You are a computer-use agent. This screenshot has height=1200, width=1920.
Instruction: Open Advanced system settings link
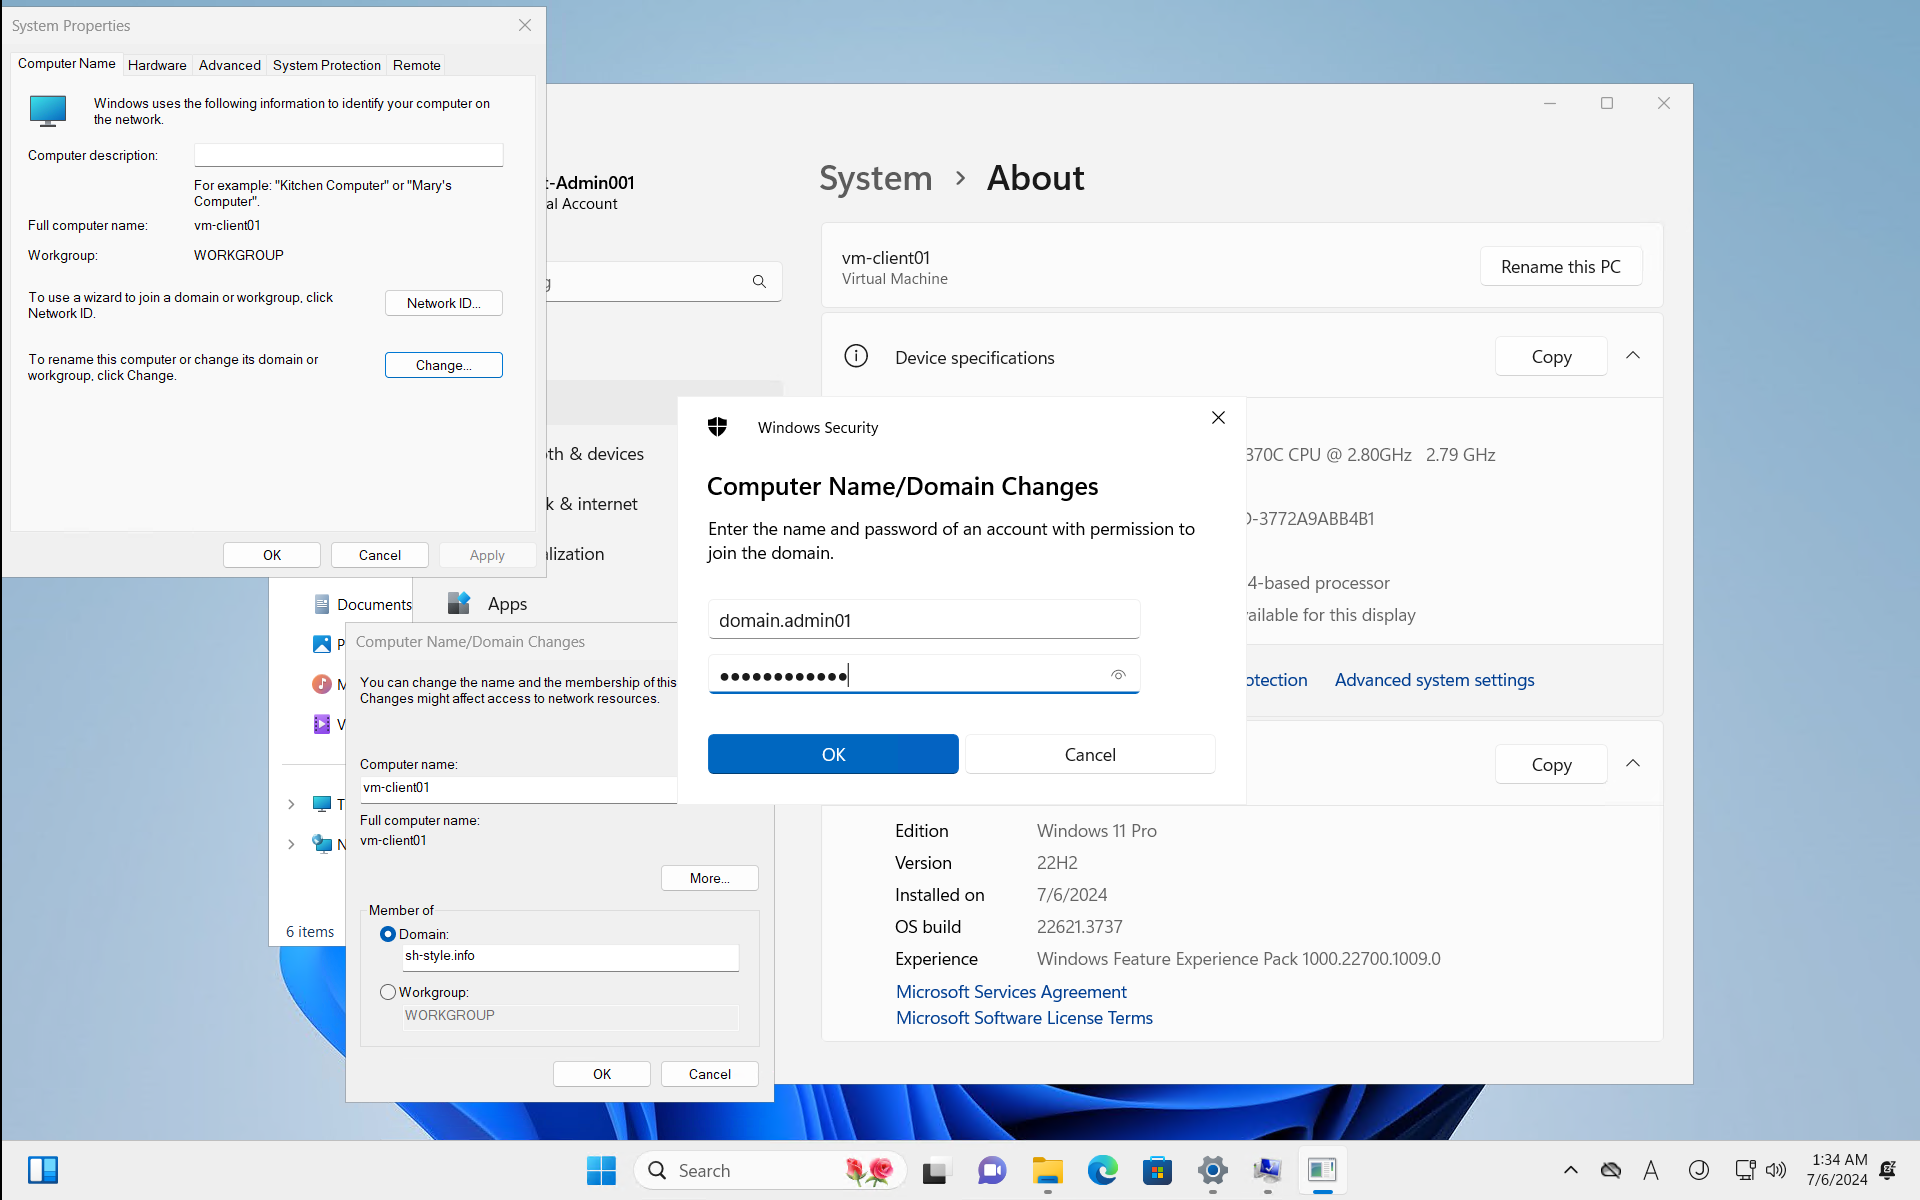point(1434,680)
